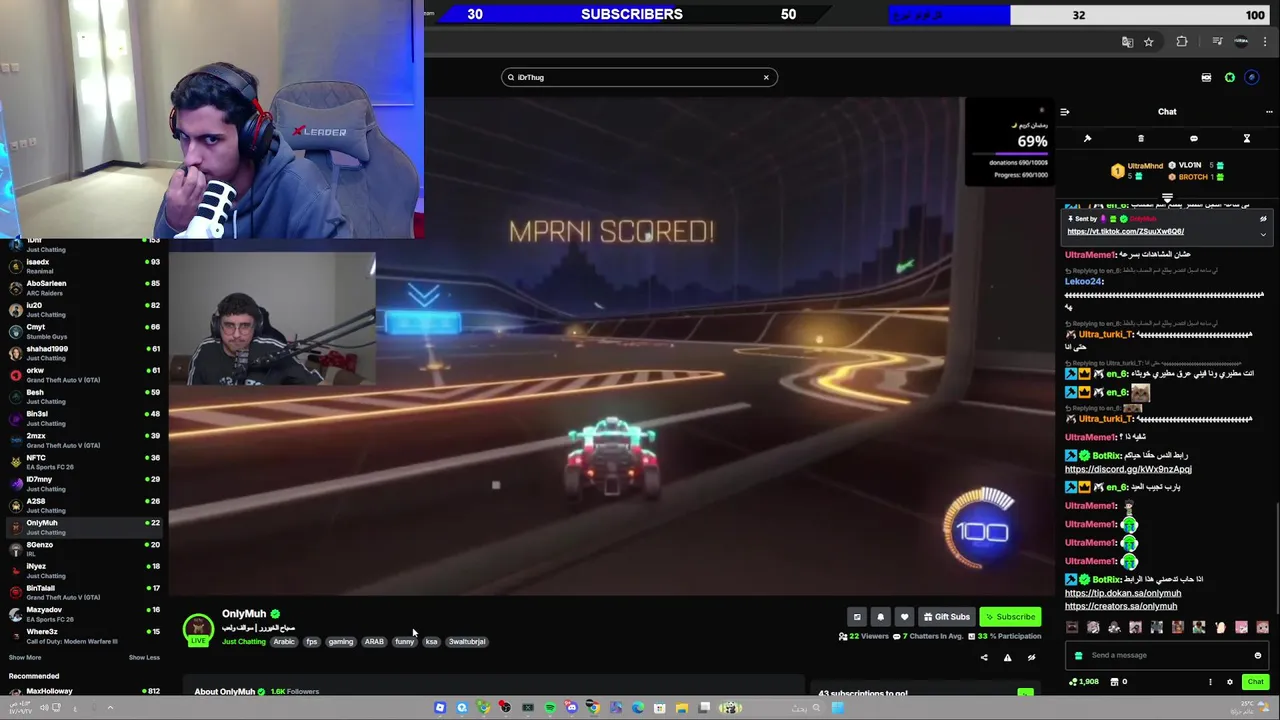Click the inbox icon at the top right

click(1206, 77)
